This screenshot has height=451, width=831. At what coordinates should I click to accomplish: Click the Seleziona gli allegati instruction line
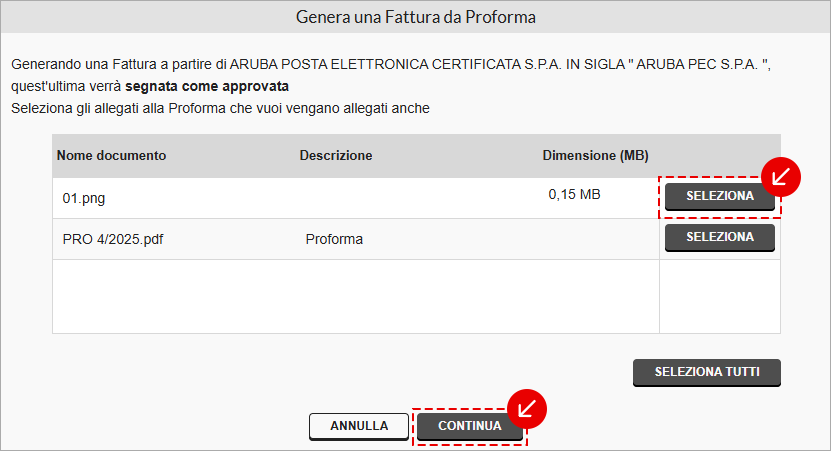220,108
